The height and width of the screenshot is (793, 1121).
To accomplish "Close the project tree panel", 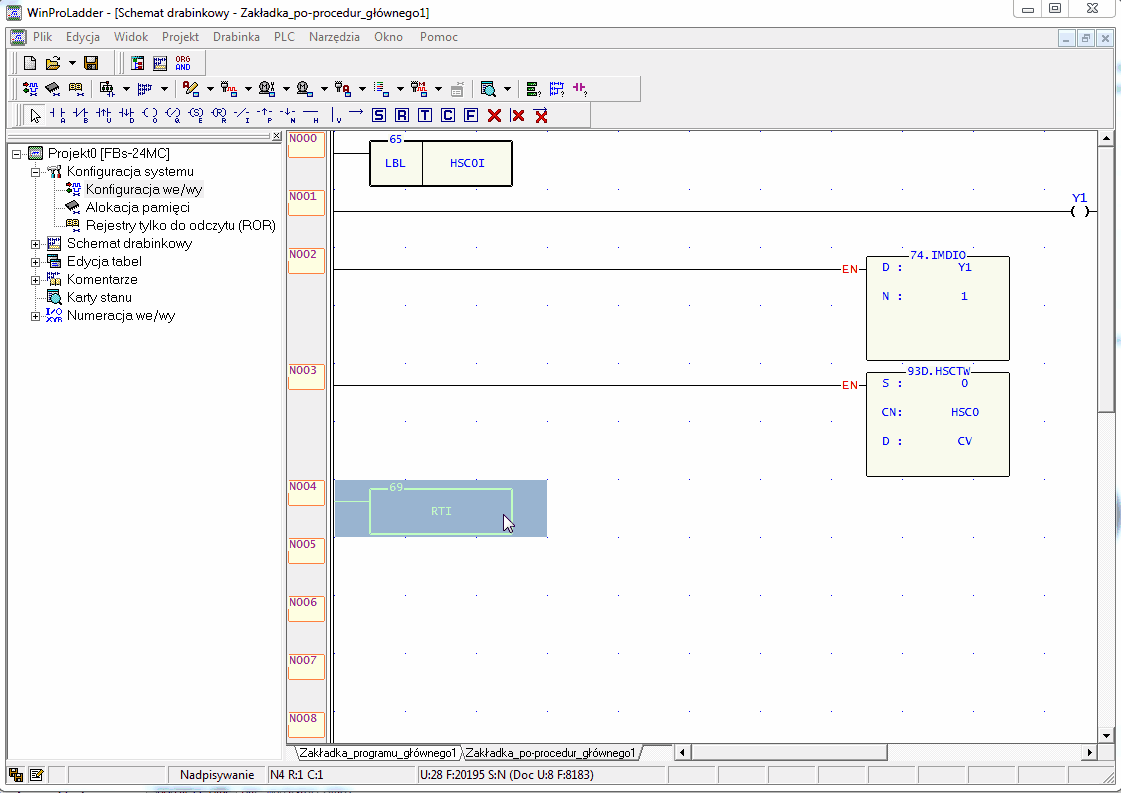I will tap(277, 136).
